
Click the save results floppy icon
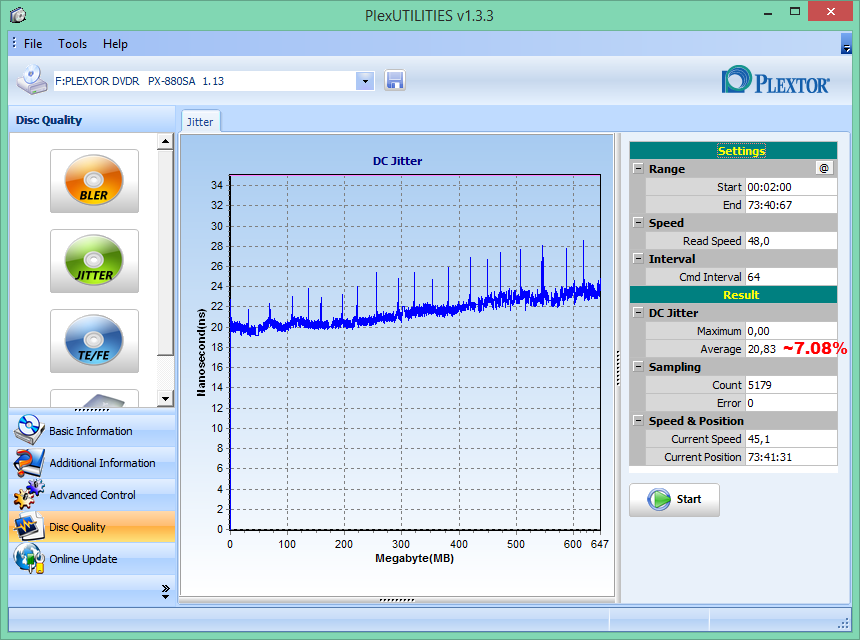click(394, 81)
